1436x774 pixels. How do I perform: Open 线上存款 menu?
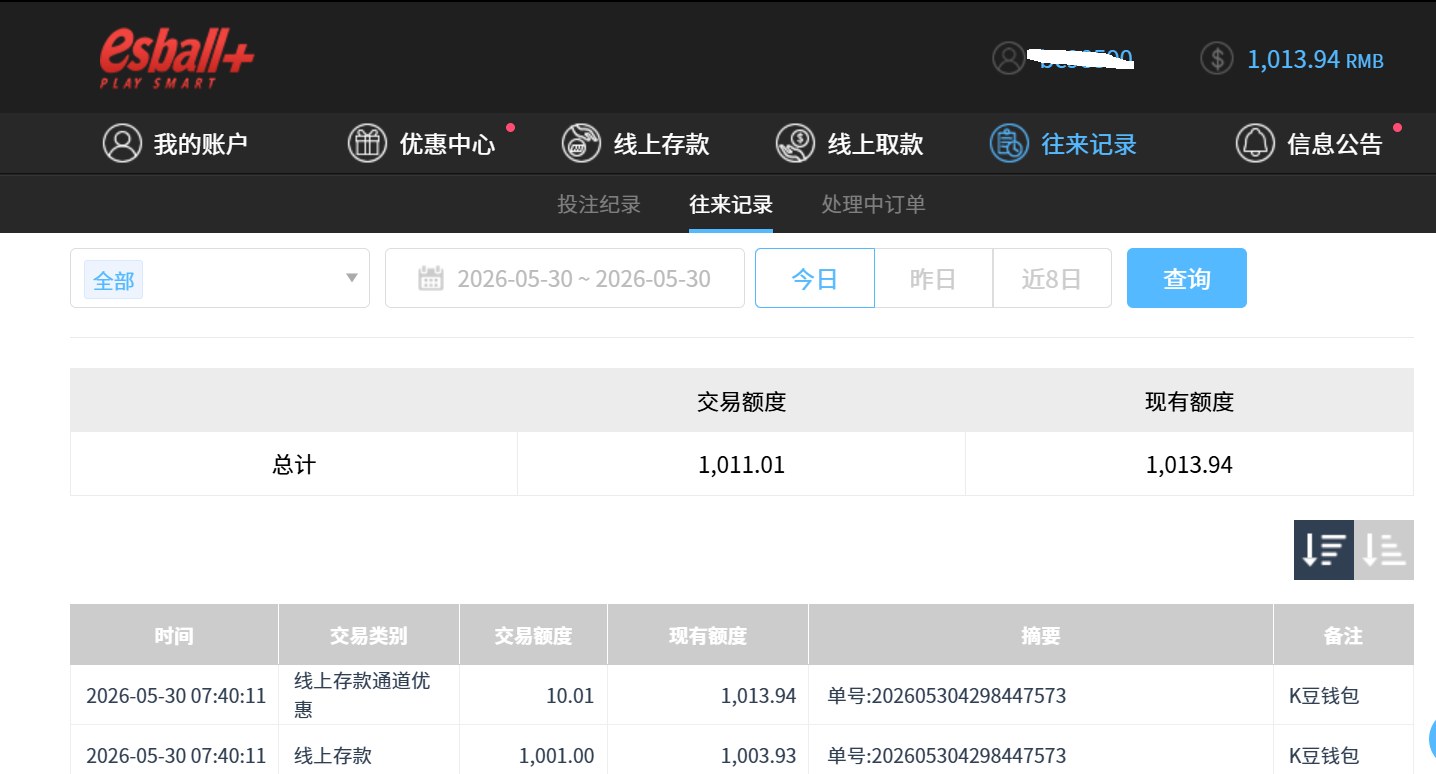tap(635, 143)
